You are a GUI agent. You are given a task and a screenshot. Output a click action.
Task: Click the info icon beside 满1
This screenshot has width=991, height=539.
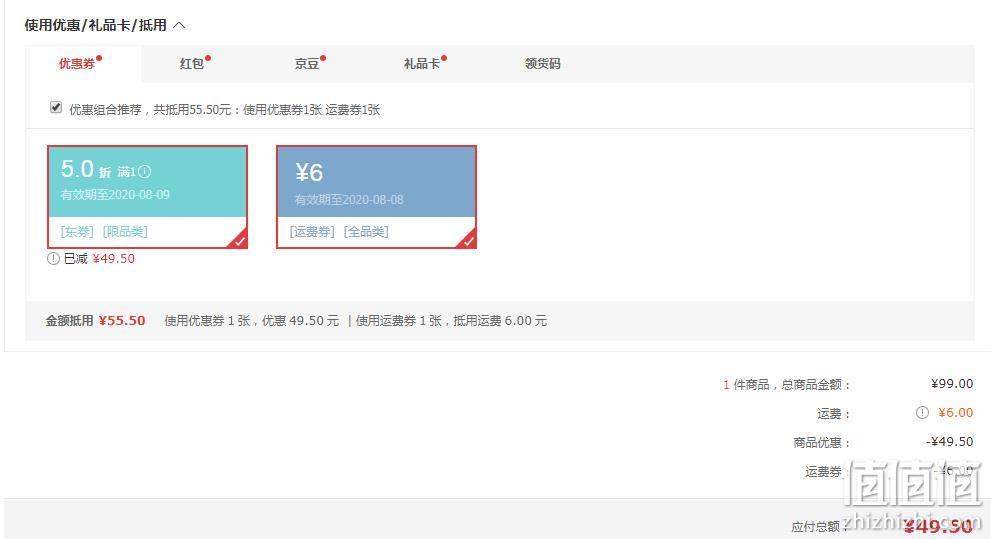(145, 171)
